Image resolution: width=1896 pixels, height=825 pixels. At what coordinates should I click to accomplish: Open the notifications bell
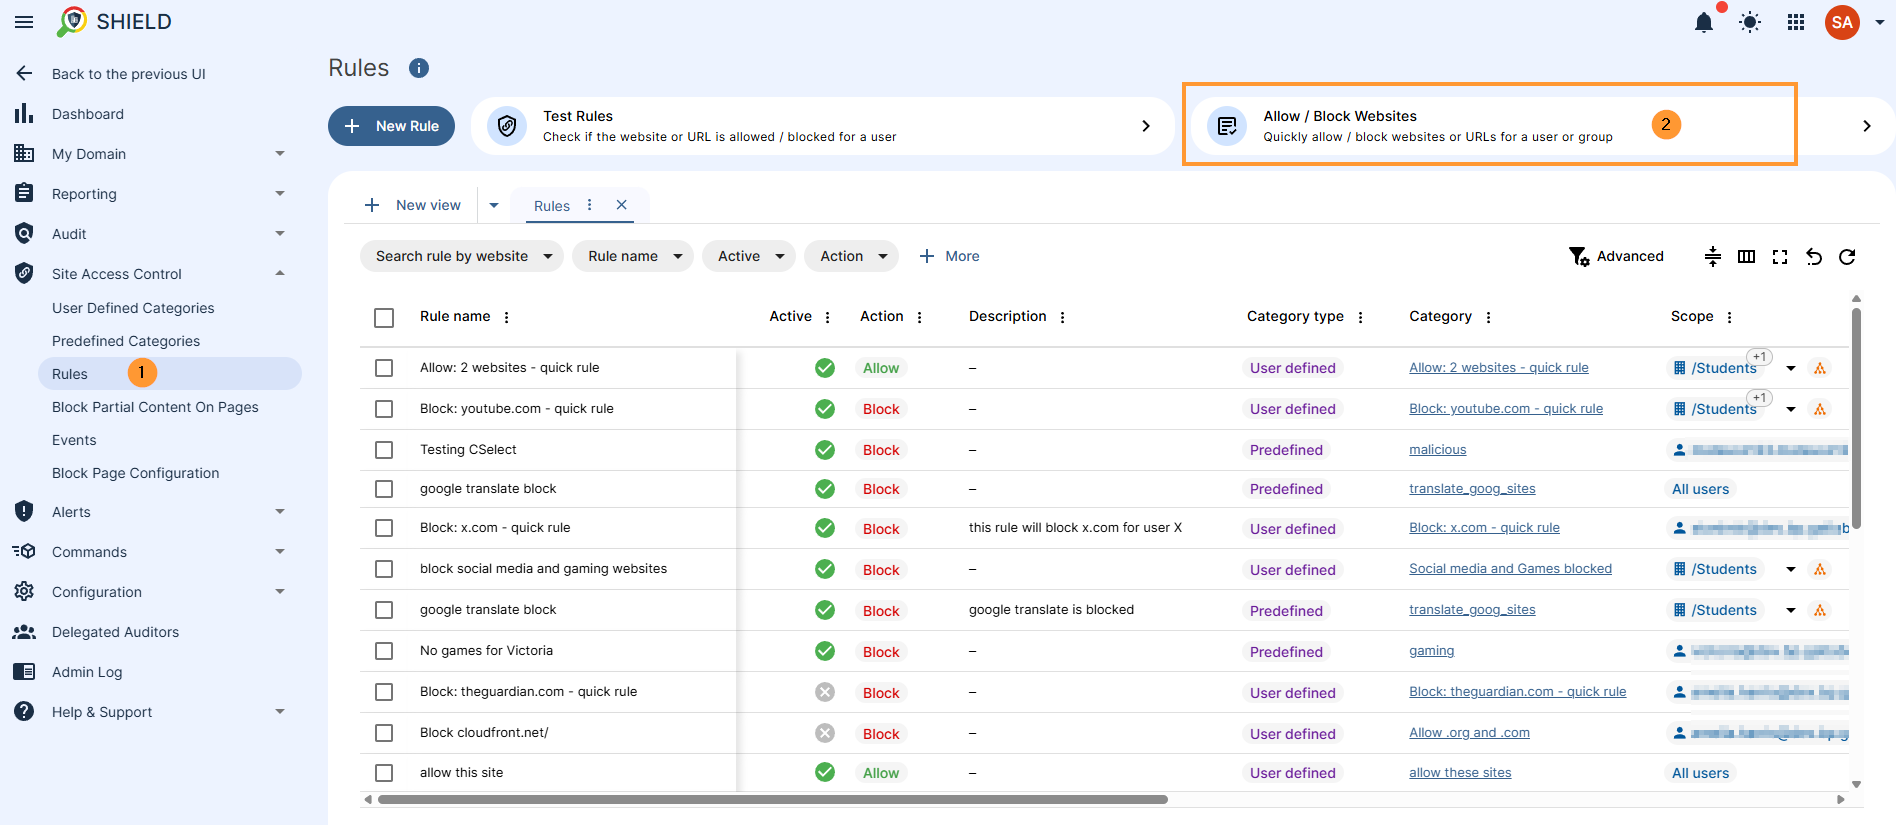coord(1704,22)
